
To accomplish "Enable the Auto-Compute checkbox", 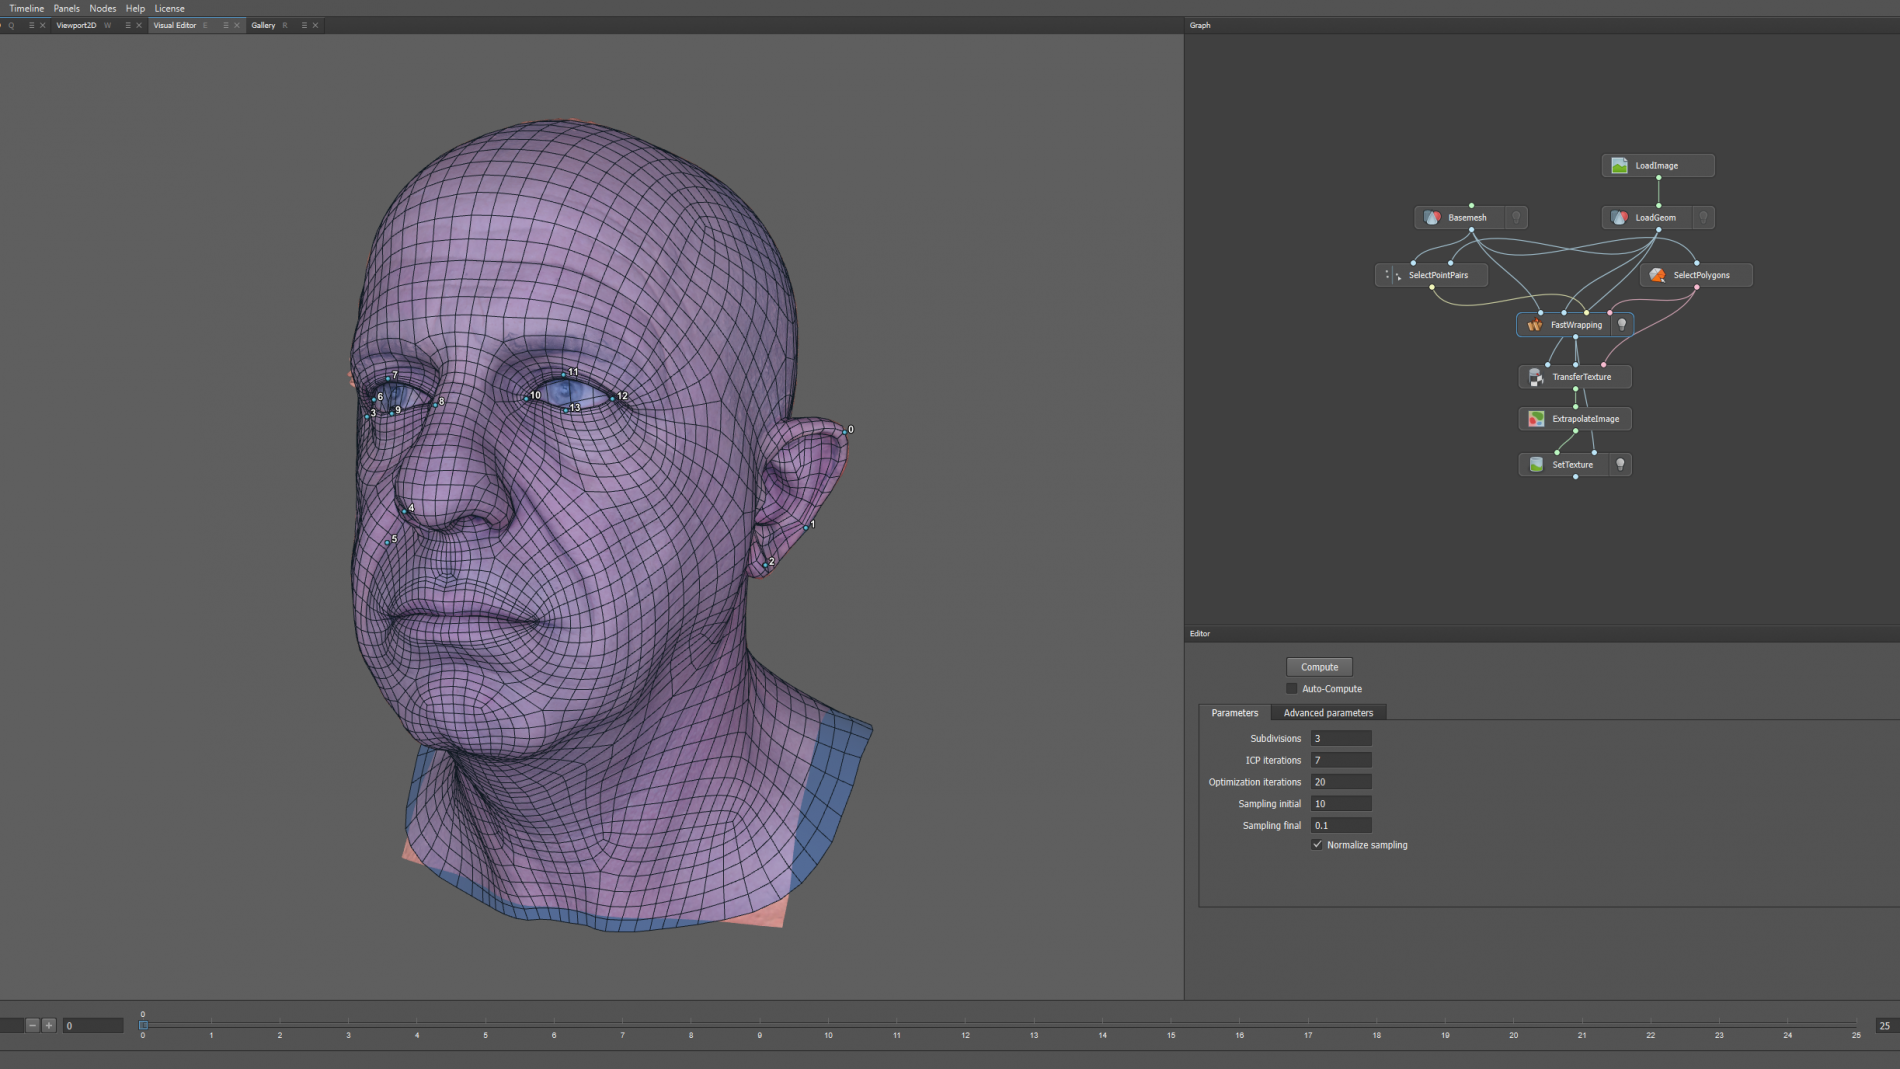I will 1292,689.
